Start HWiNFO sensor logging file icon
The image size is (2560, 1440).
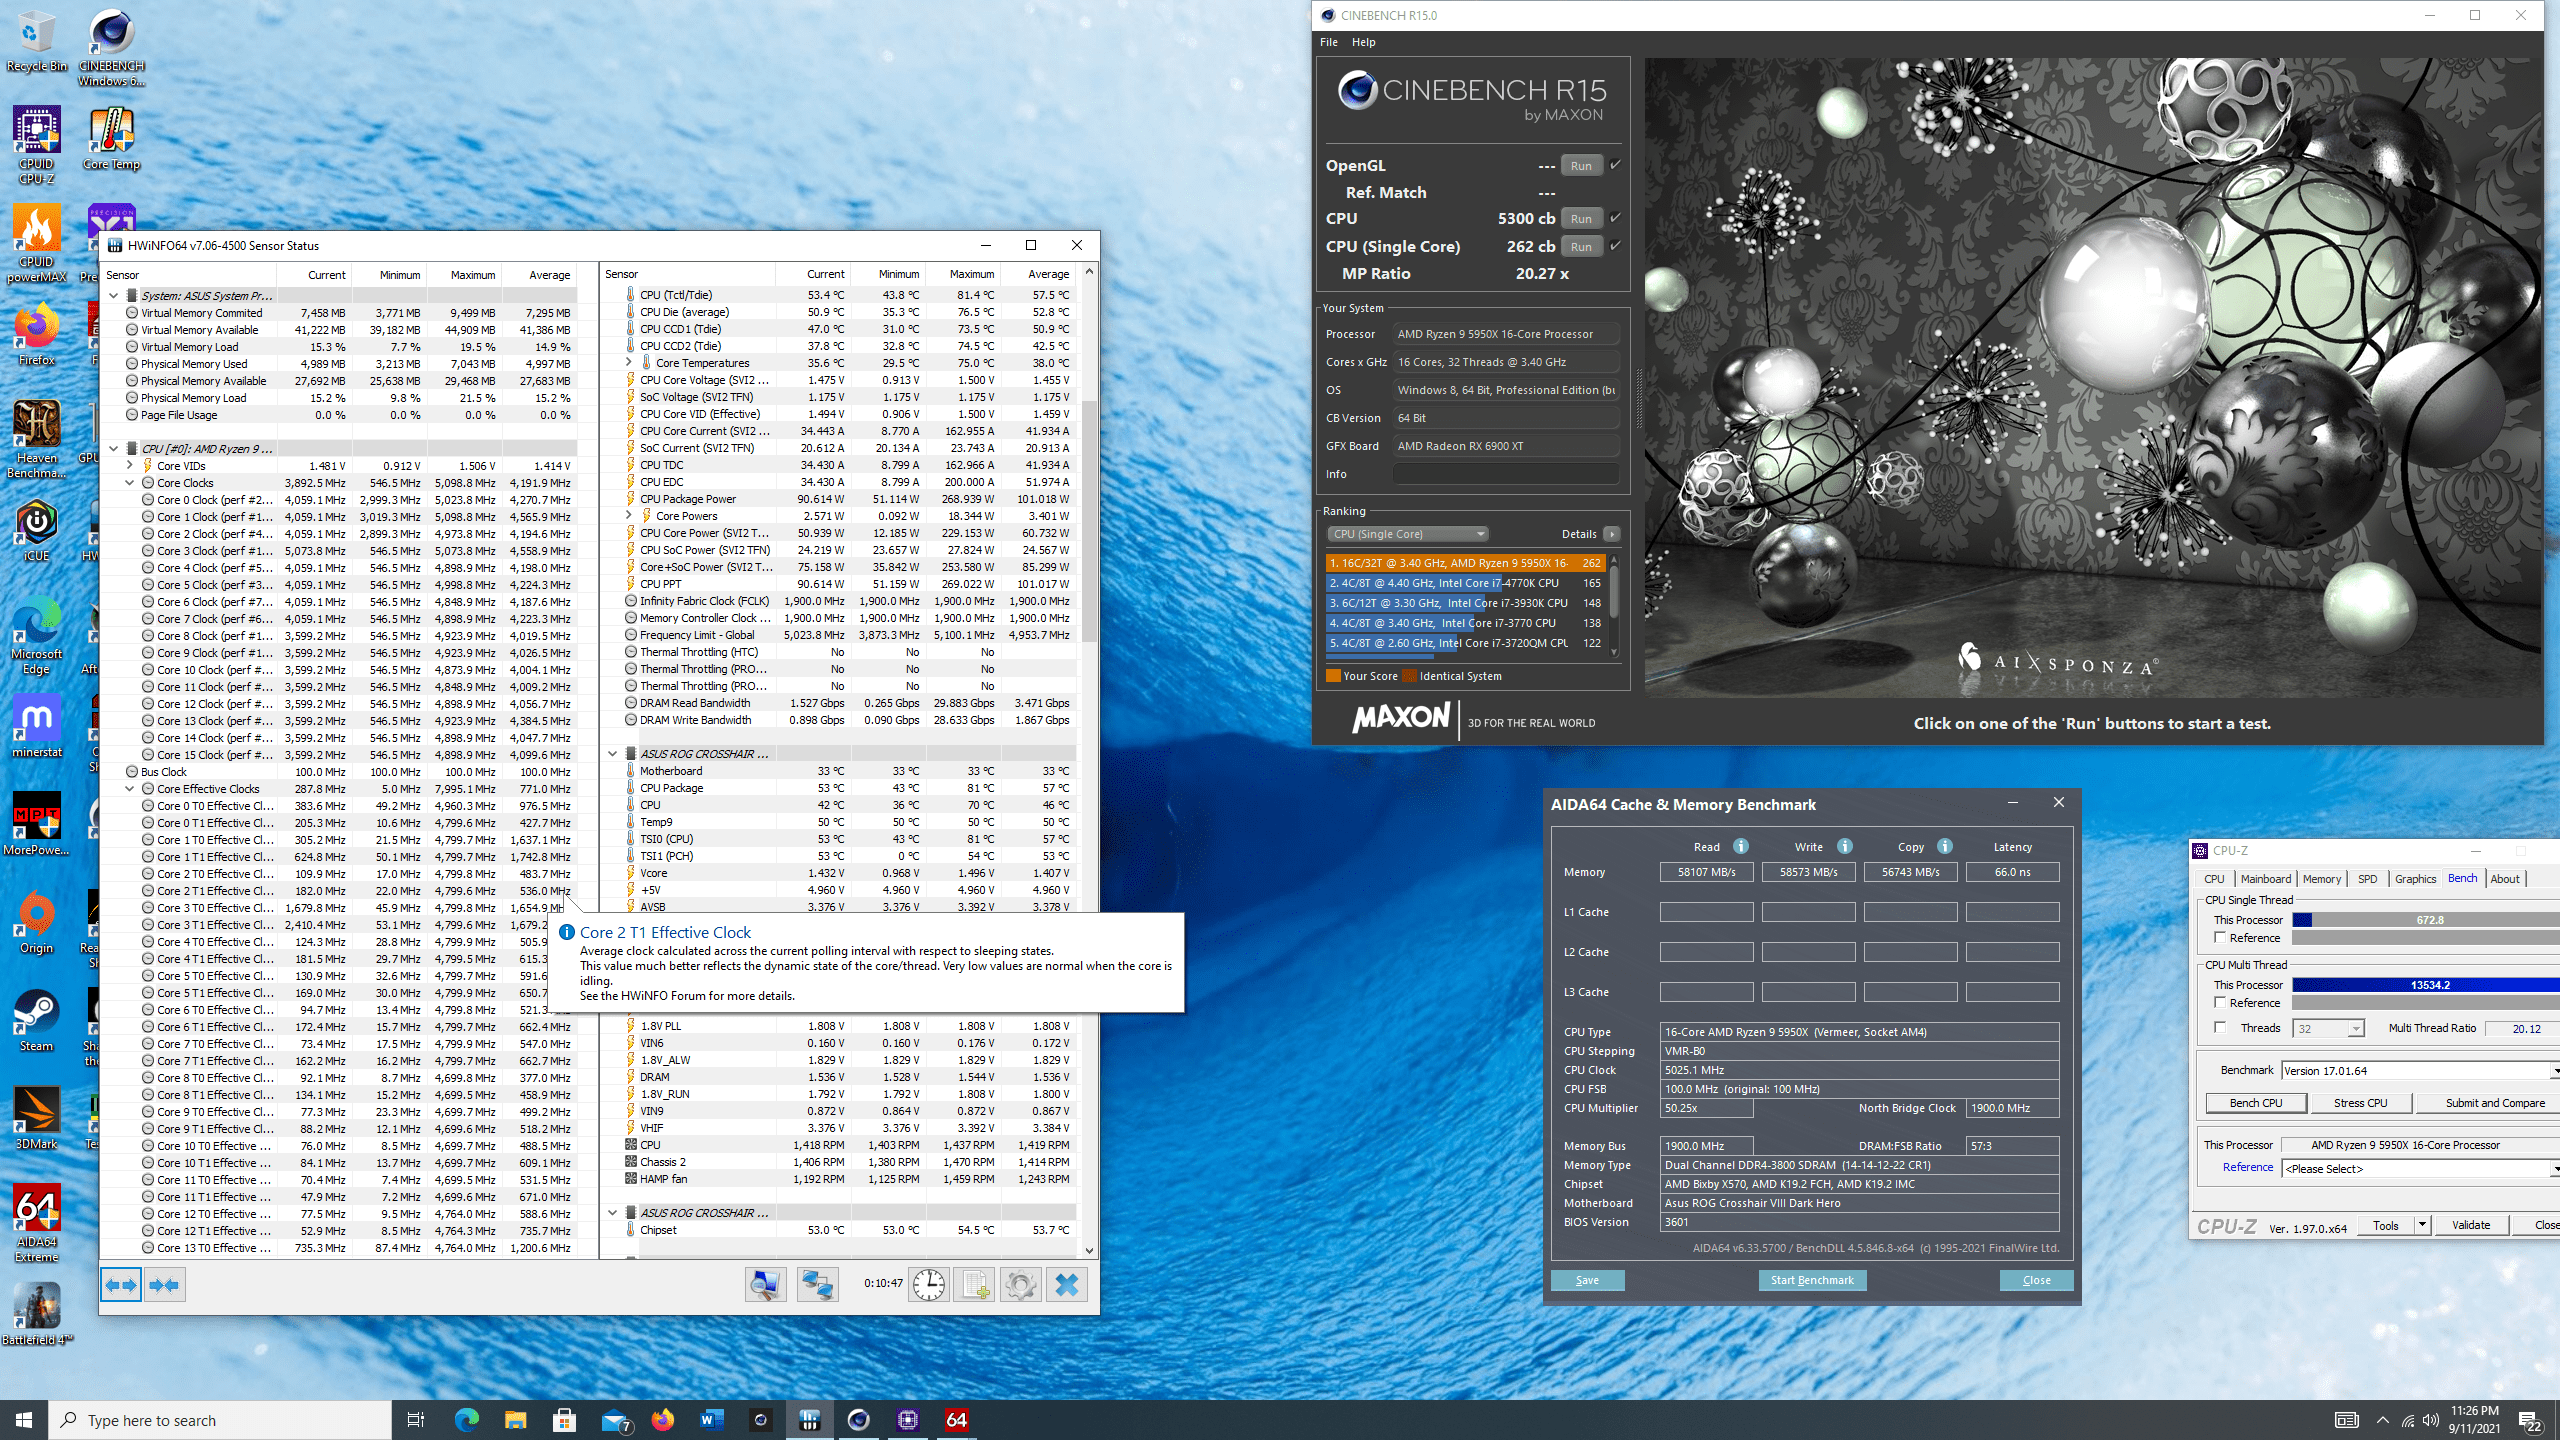coord(975,1285)
